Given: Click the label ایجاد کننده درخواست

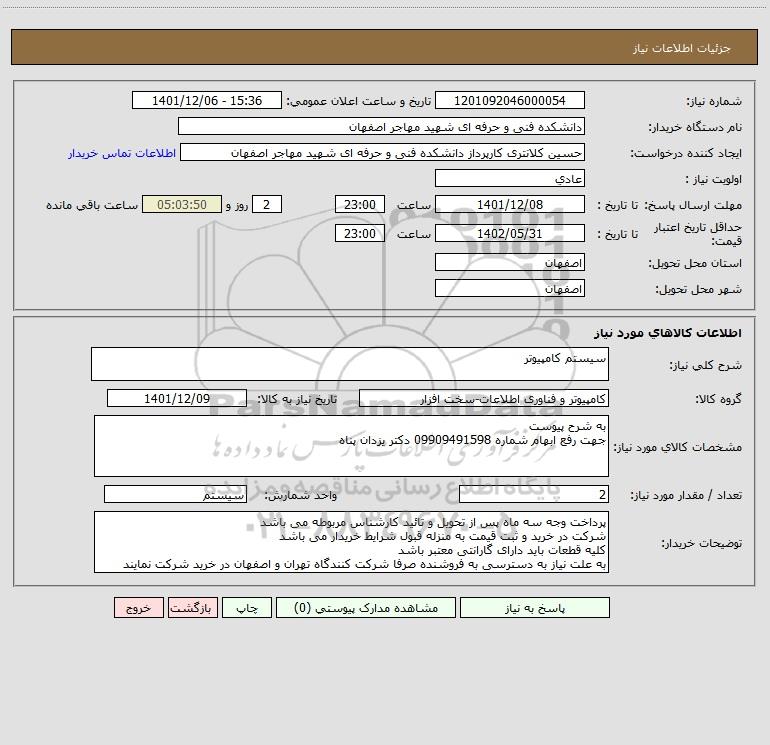Looking at the screenshot, I should (686, 153).
